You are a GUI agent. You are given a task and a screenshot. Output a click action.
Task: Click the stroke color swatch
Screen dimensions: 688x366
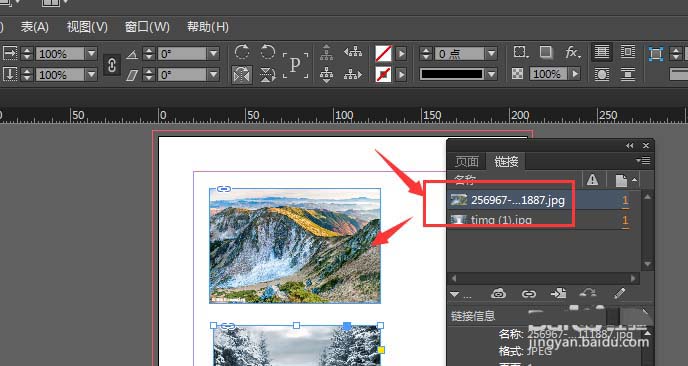pos(383,75)
